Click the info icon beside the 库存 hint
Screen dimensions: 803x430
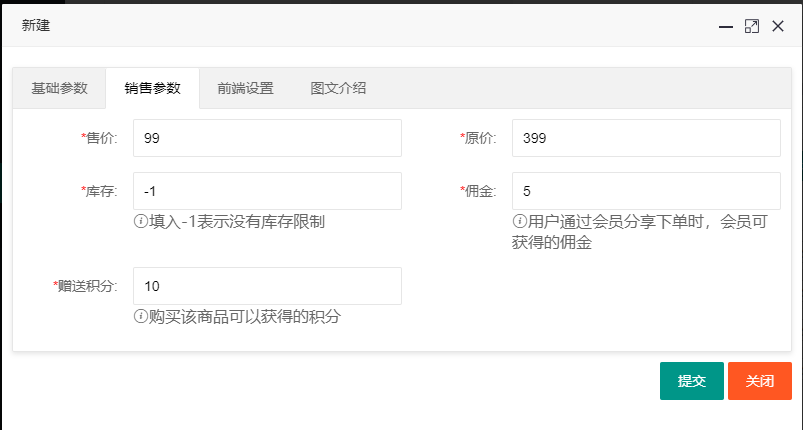point(141,222)
